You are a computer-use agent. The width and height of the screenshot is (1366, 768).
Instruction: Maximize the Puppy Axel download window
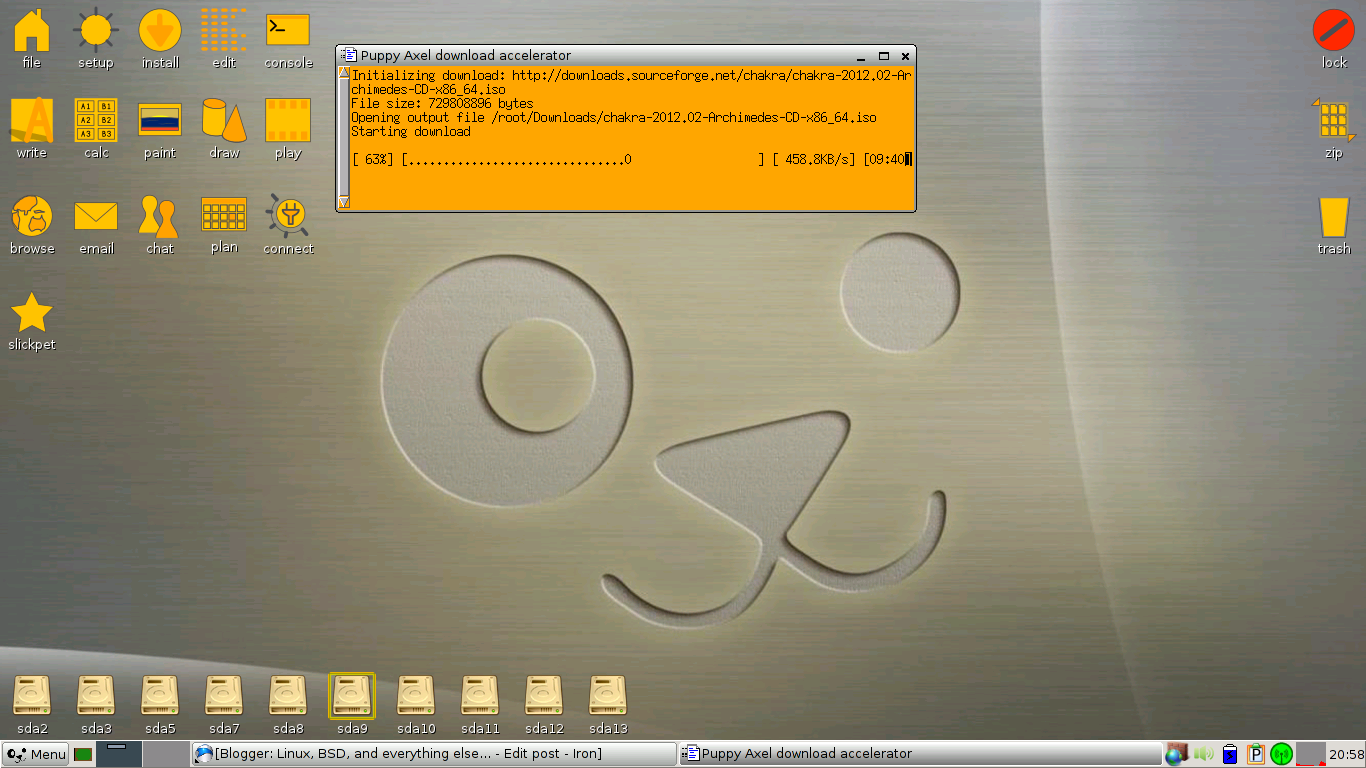coord(884,56)
